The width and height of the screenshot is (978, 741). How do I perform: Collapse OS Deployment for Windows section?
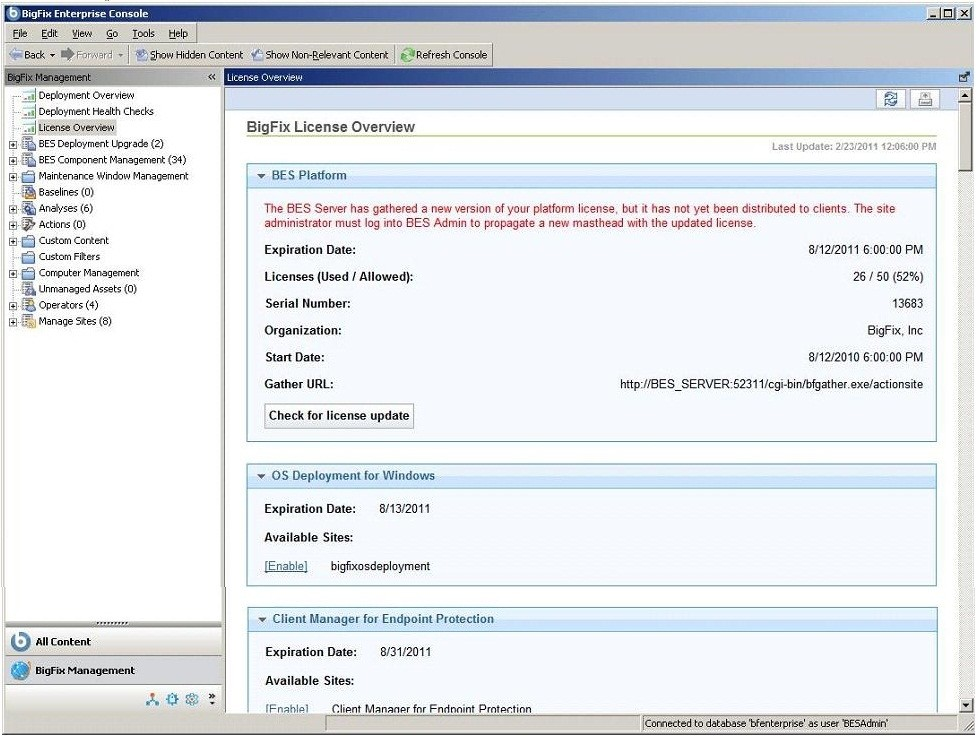(x=261, y=477)
